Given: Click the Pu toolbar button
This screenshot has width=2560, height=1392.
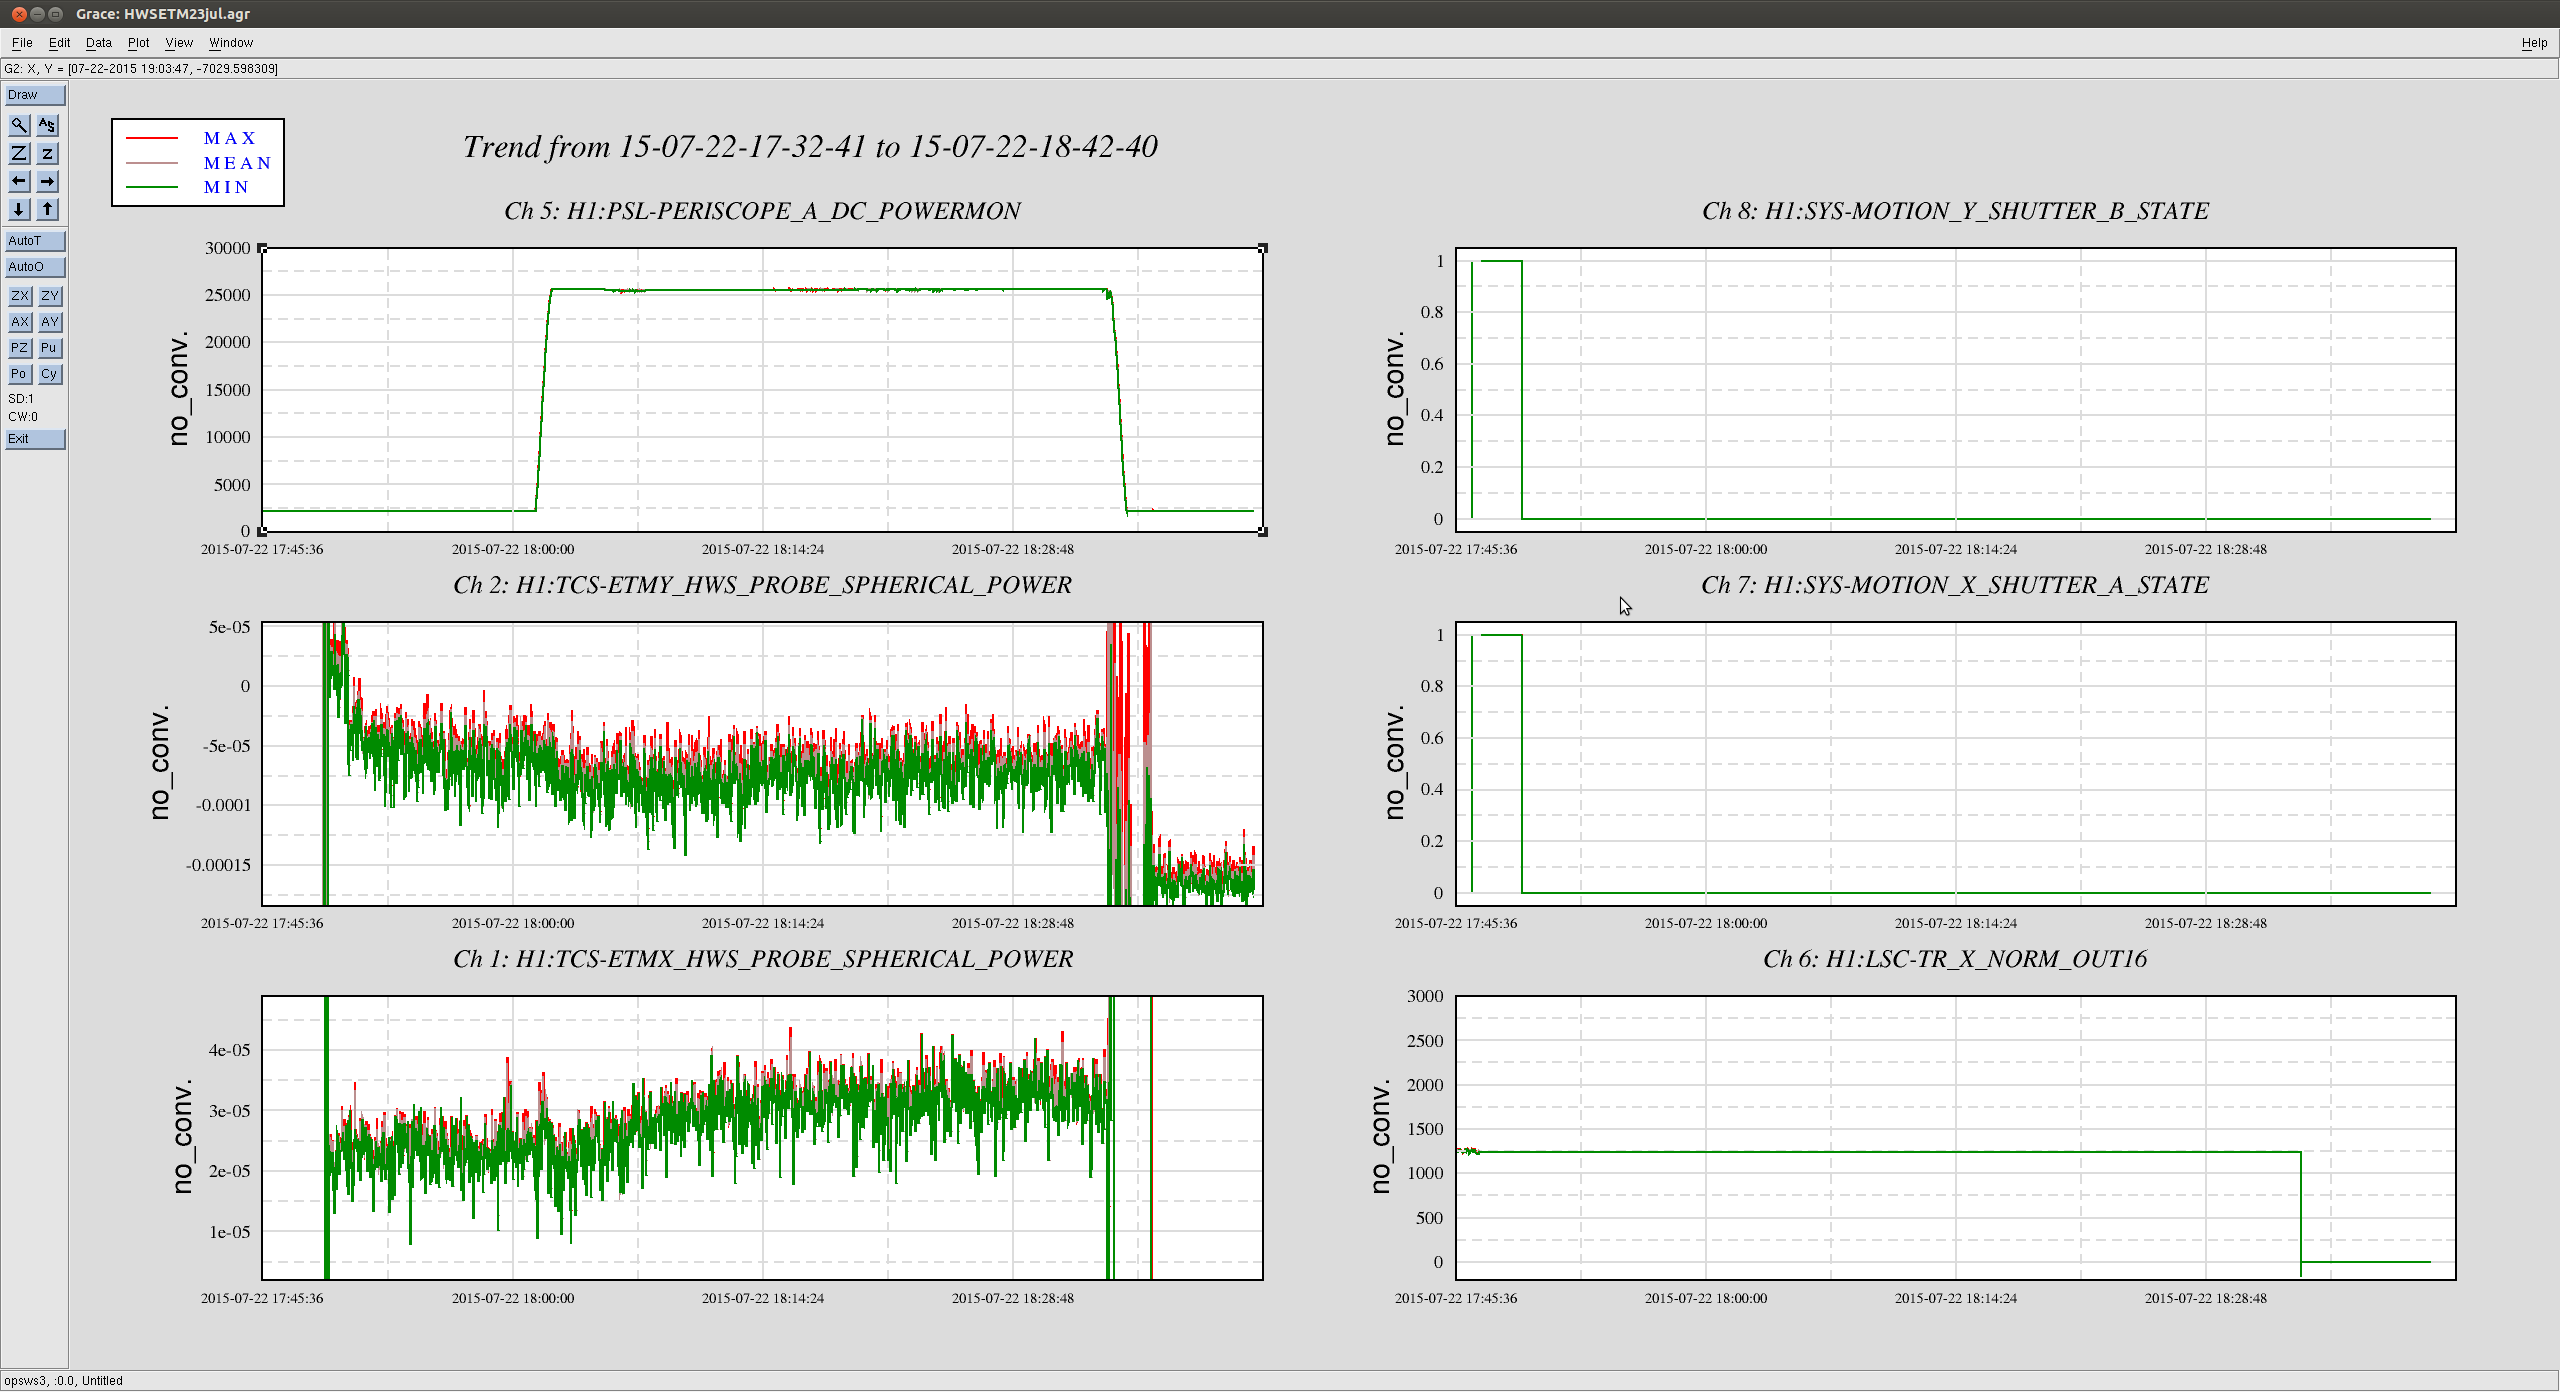Looking at the screenshot, I should 50,348.
